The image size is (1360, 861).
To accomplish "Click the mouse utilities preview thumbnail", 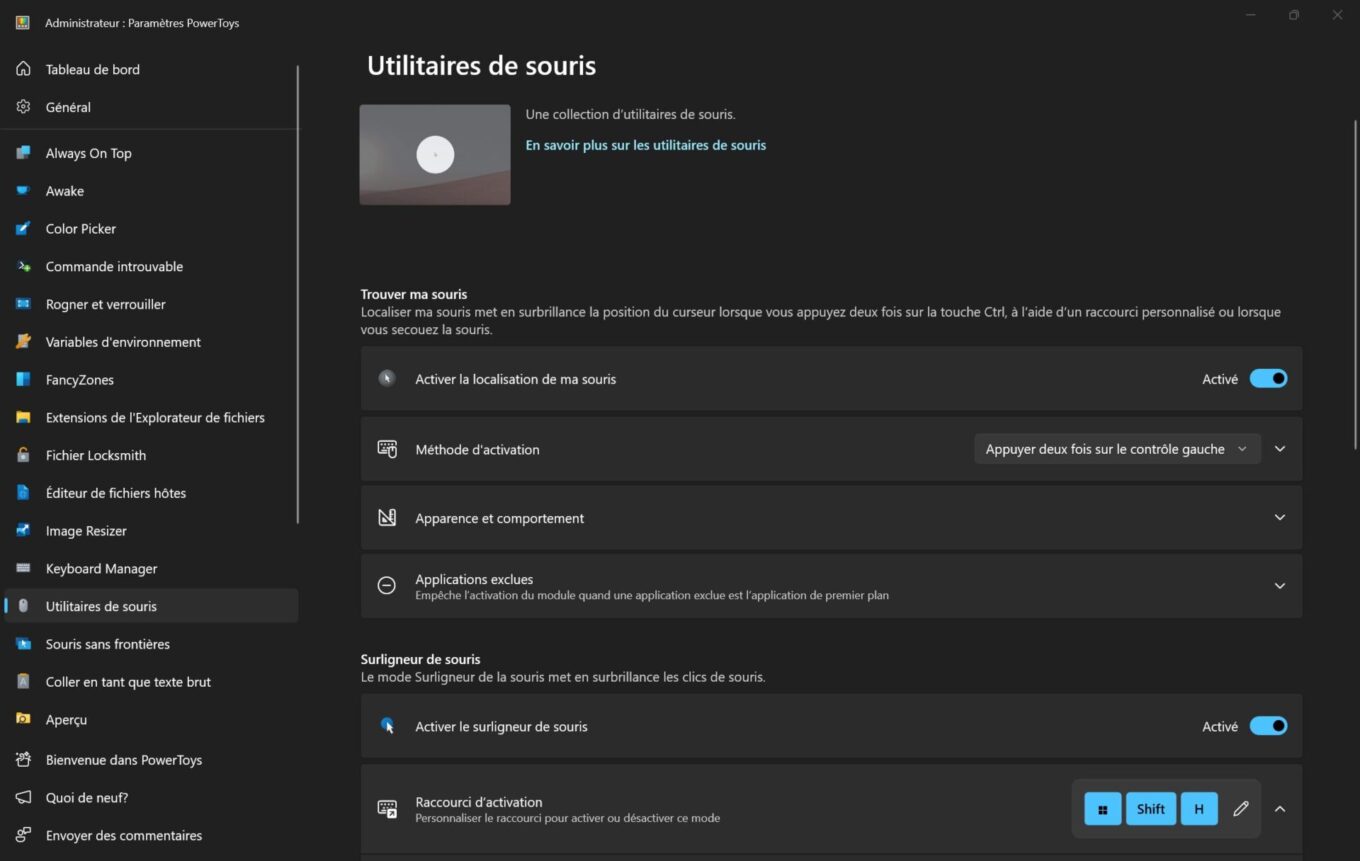I will point(435,155).
